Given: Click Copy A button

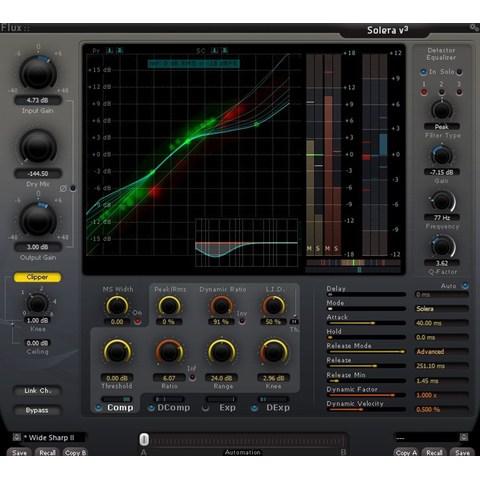Looking at the screenshot, I should pos(406,452).
